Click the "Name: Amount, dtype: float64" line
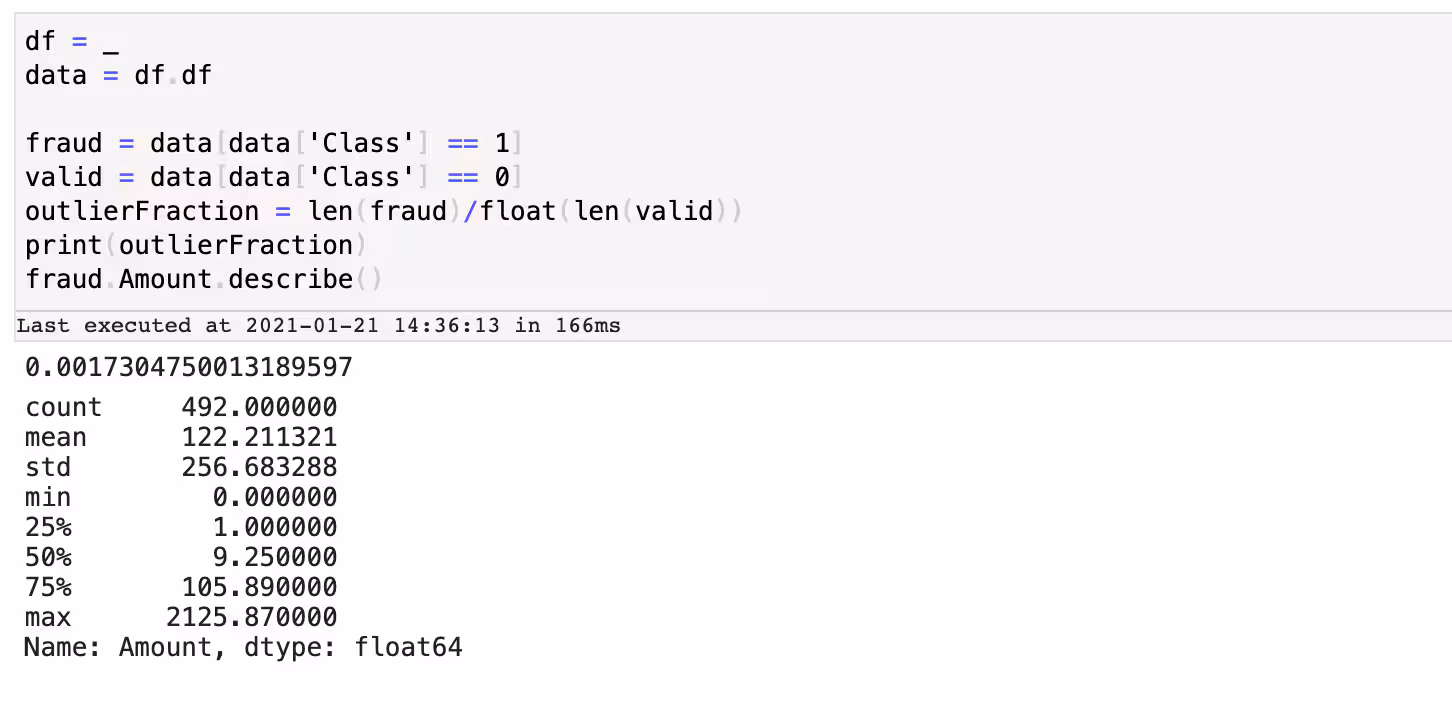This screenshot has height=702, width=1452. [x=243, y=647]
